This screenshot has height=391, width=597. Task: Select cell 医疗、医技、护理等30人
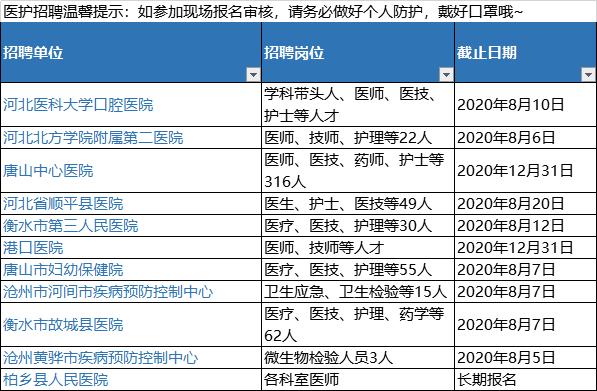(358, 226)
